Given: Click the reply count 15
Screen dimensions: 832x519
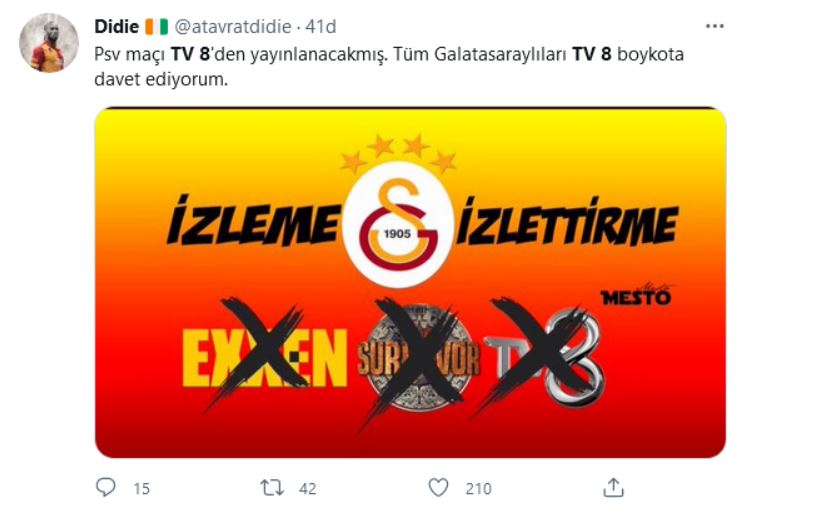Looking at the screenshot, I should point(142,489).
